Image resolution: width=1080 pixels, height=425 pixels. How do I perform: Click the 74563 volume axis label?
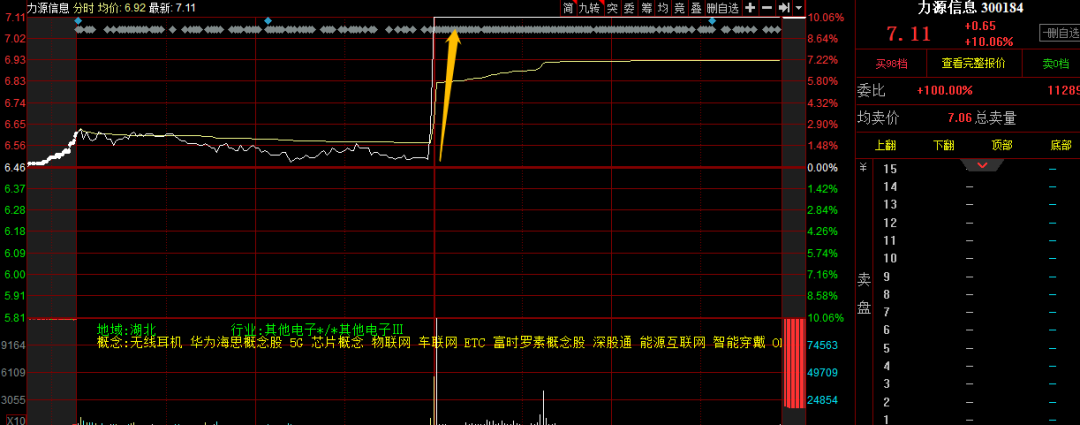[x=824, y=345]
